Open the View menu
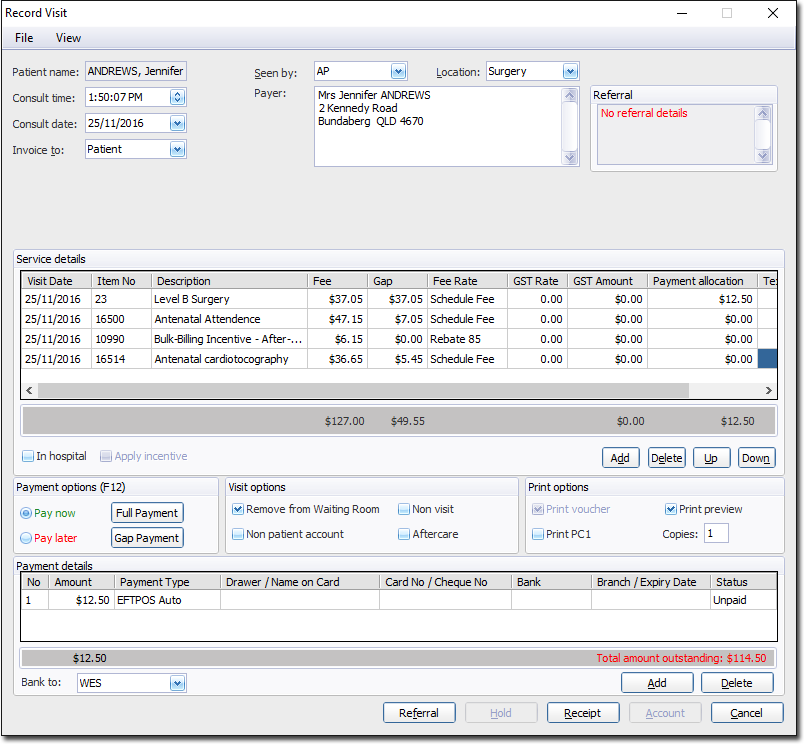This screenshot has width=804, height=744. click(68, 38)
